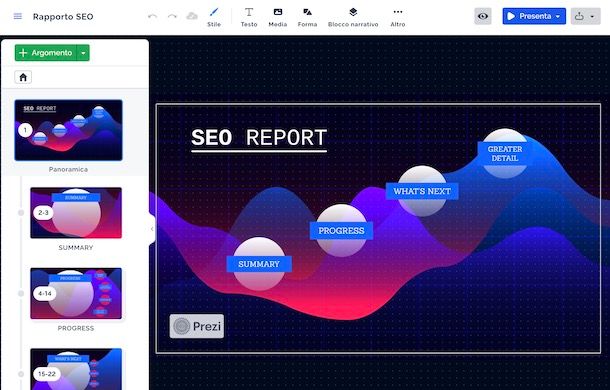Expand the Argomento dropdown arrow

tap(83, 53)
